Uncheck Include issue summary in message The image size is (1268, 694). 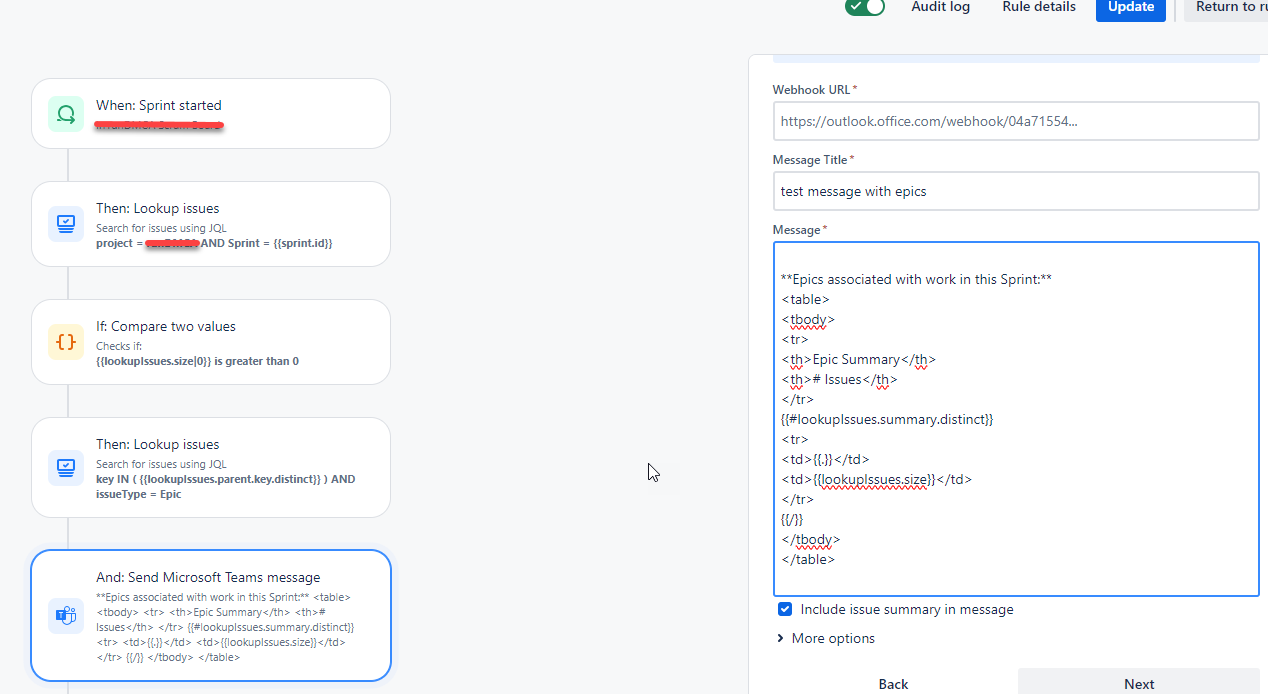pyautogui.click(x=785, y=609)
